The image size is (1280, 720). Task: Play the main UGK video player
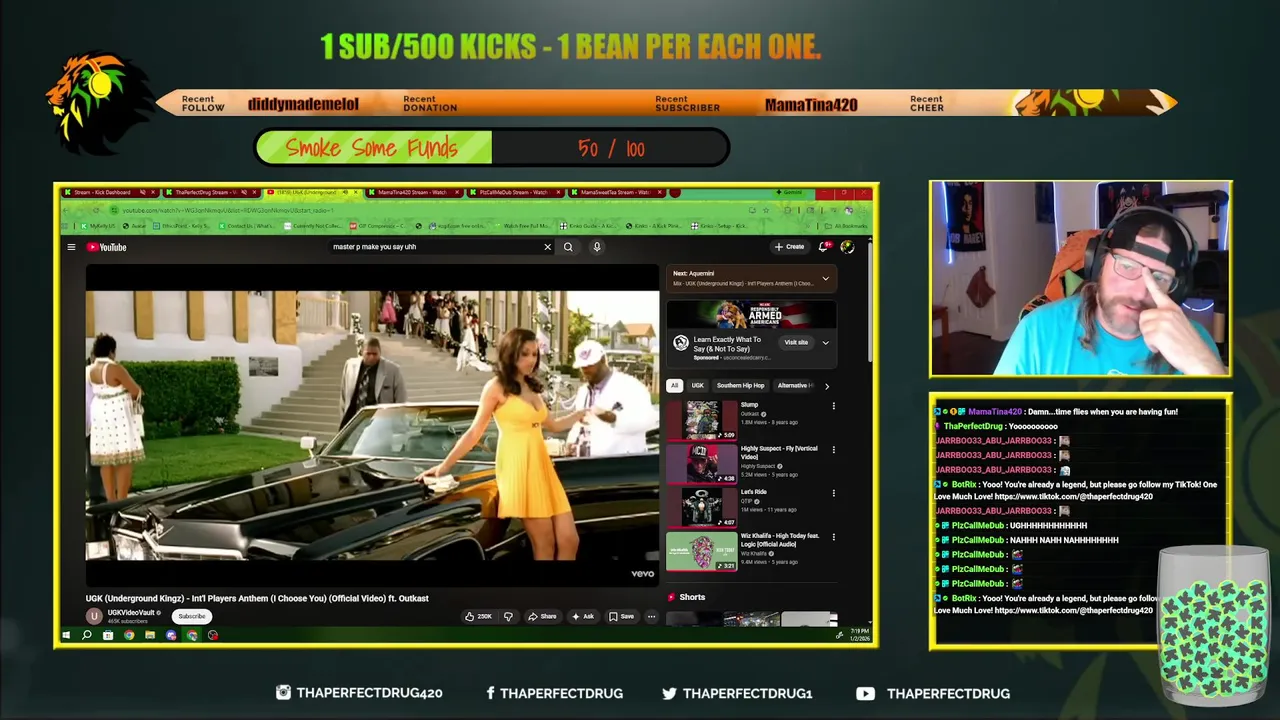(x=372, y=426)
